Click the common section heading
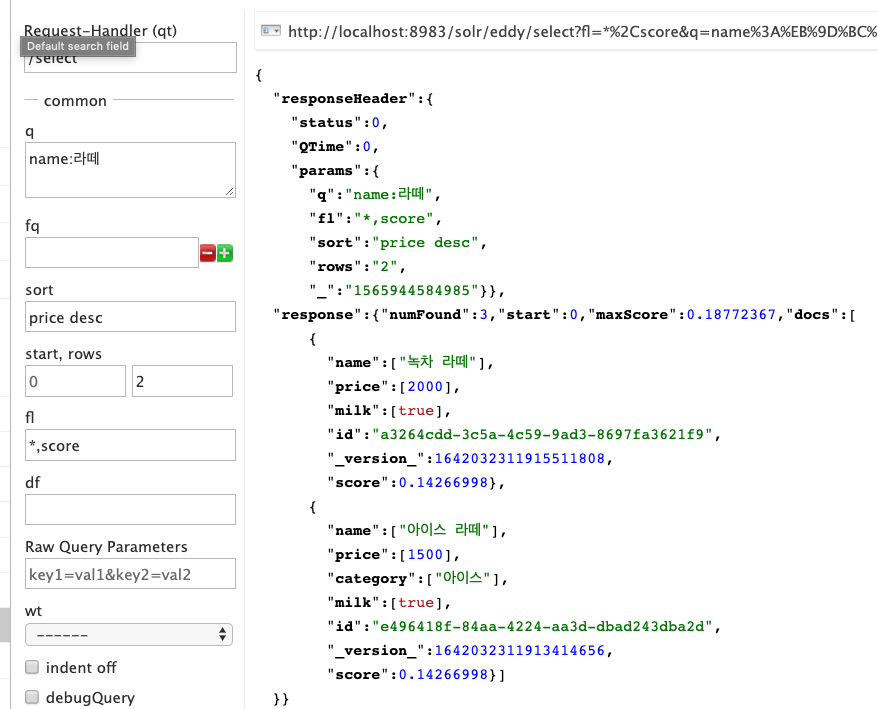This screenshot has width=878, height=709. pyautogui.click(x=75, y=101)
